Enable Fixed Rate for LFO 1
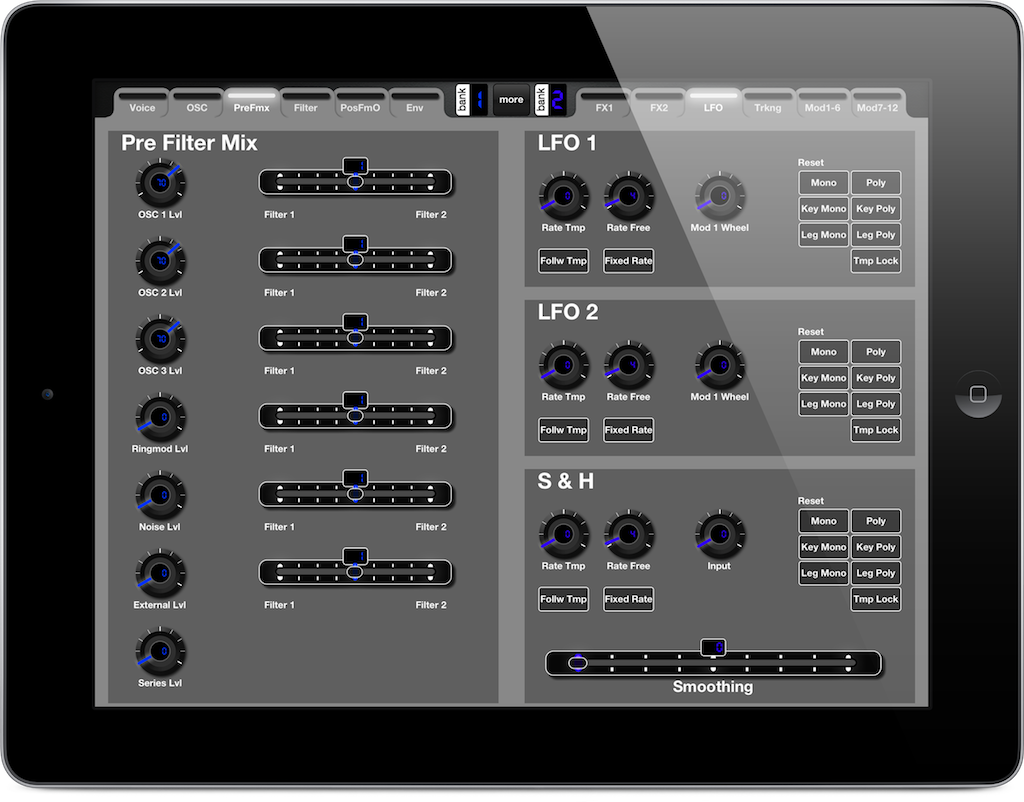The image size is (1024, 802). pos(627,260)
